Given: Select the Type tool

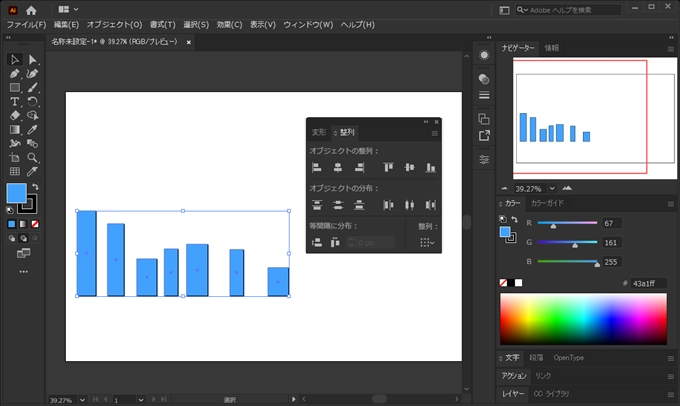Looking at the screenshot, I should [15, 102].
